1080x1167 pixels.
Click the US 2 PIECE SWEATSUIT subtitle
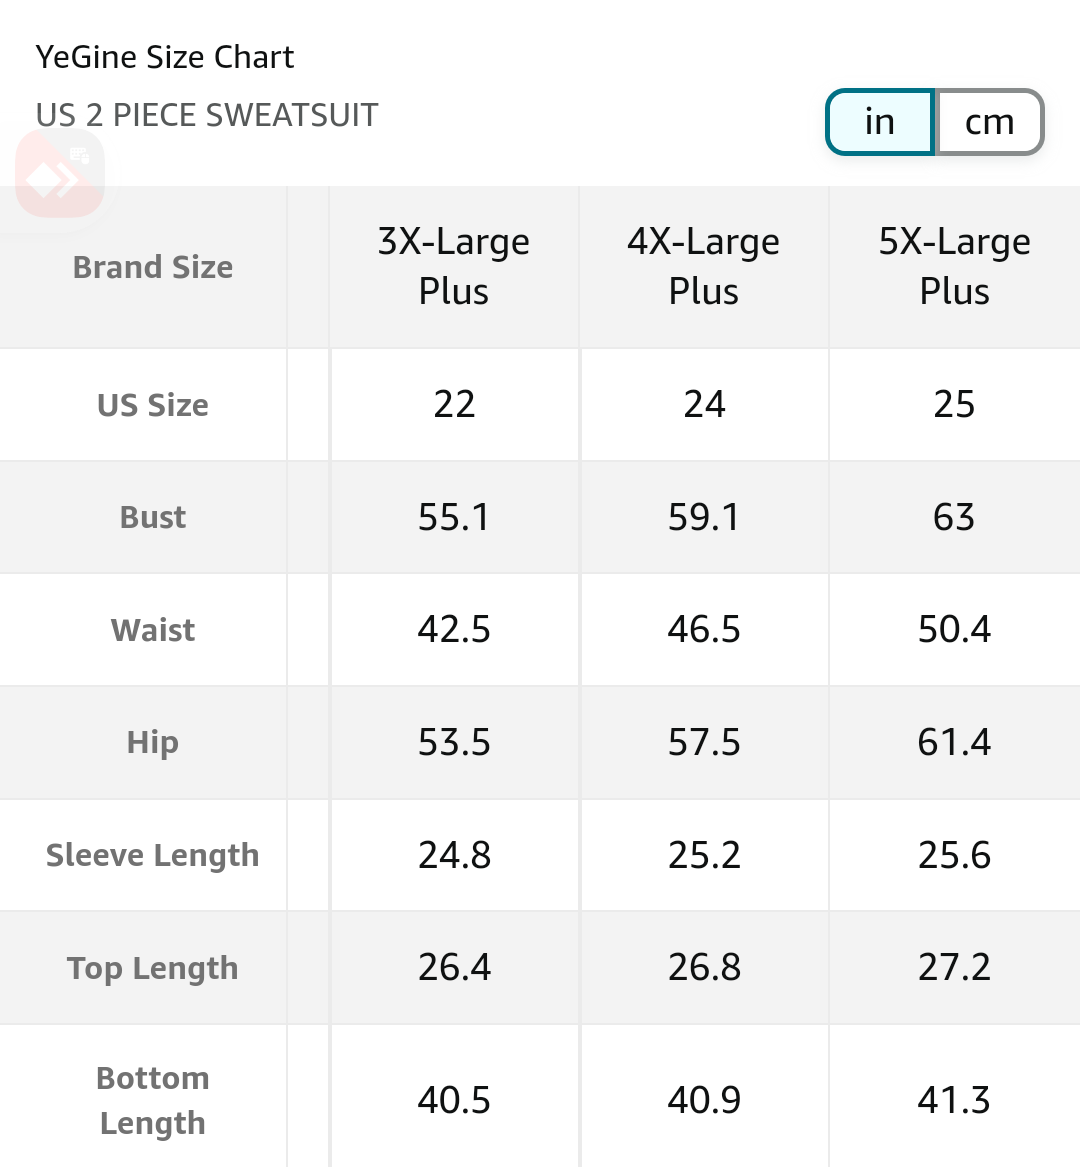[207, 115]
